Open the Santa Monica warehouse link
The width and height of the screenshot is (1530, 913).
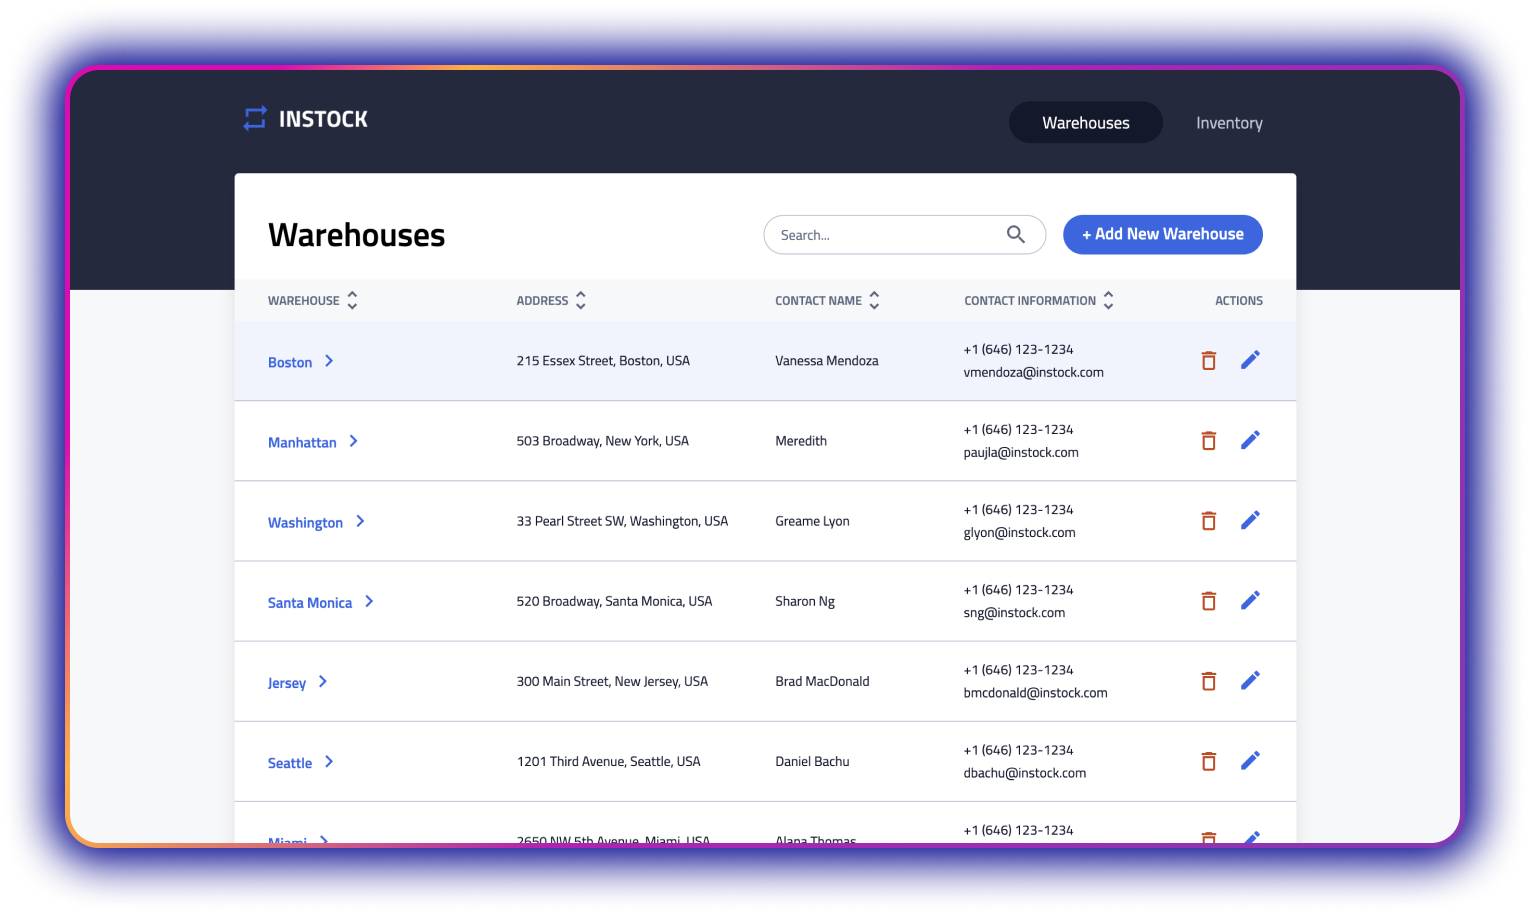[310, 602]
